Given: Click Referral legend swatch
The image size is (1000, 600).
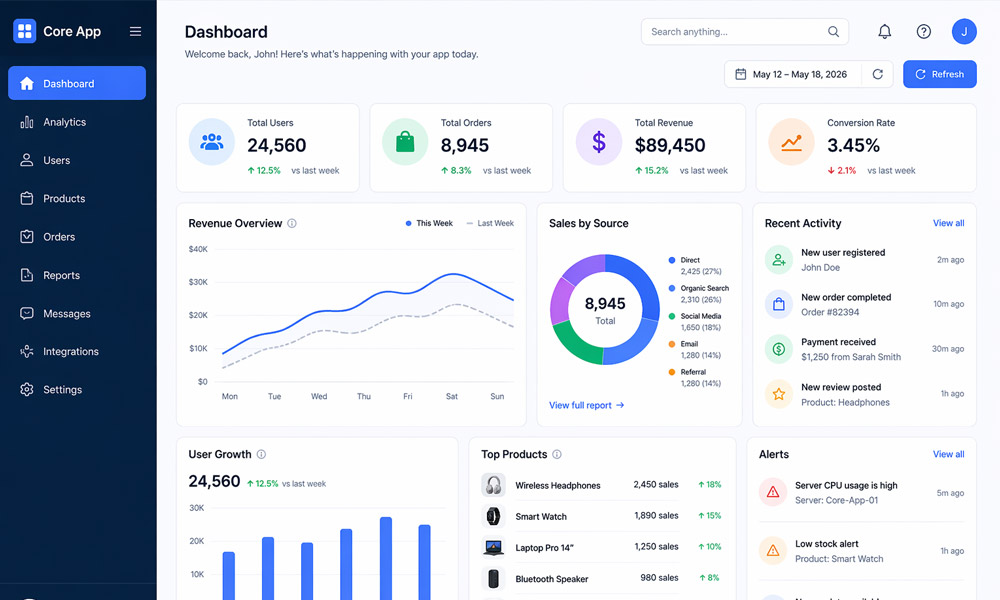Looking at the screenshot, I should coord(672,372).
